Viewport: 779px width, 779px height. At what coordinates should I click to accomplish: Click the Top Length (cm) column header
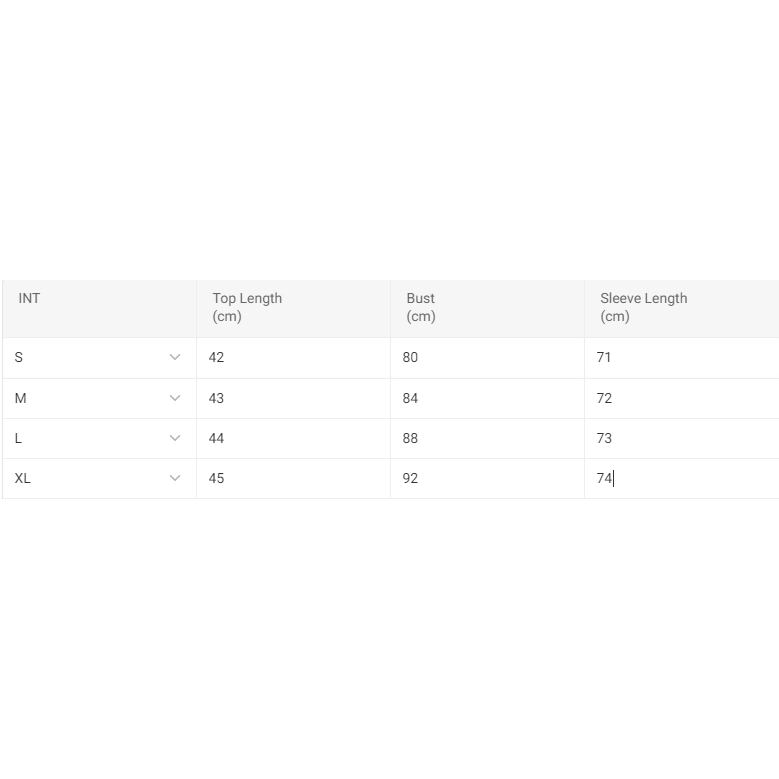247,307
